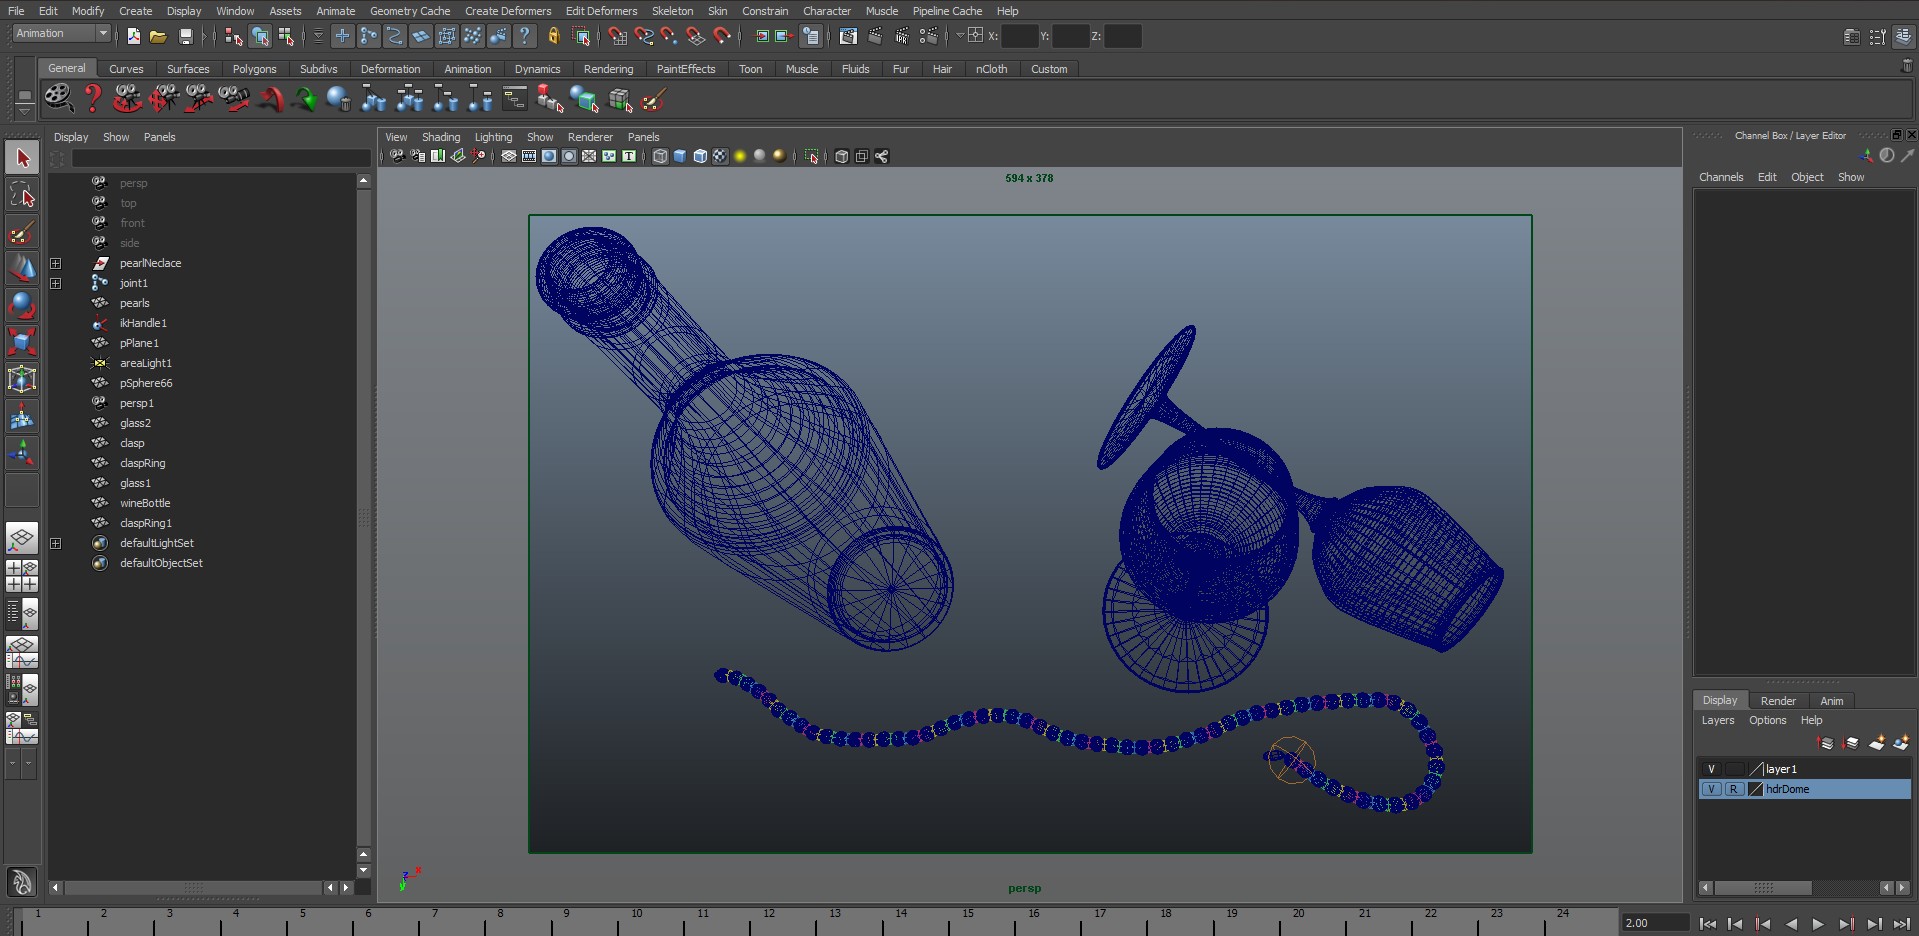
Task: Click the Snap to grids icon
Action: point(618,37)
